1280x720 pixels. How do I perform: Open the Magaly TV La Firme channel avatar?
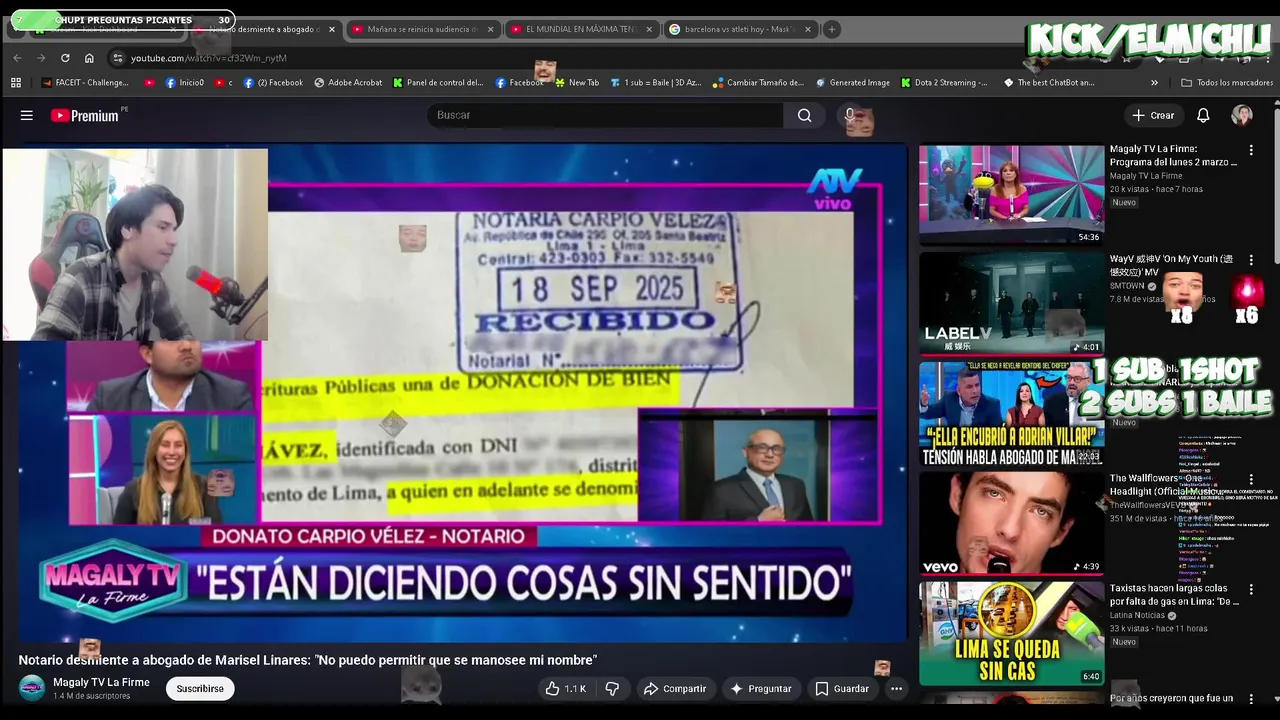[x=32, y=688]
